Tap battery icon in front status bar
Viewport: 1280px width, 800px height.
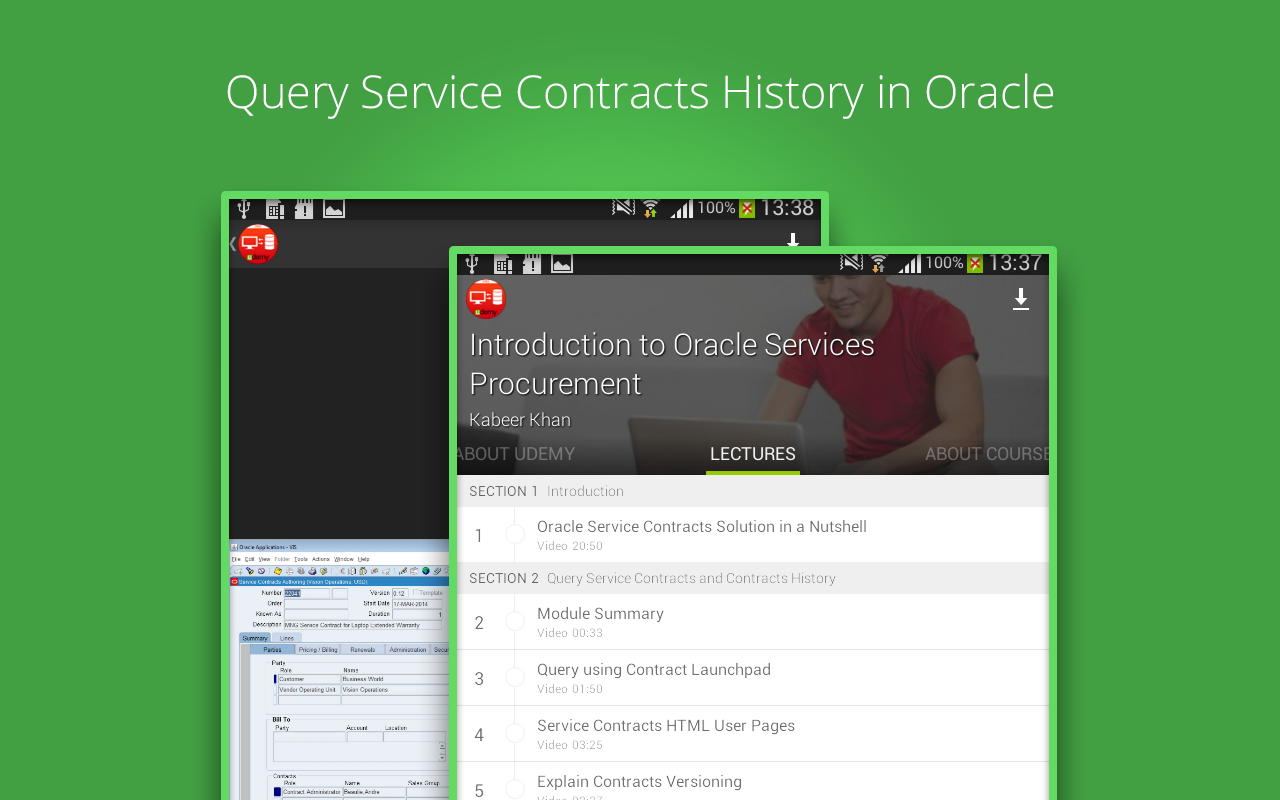click(x=975, y=264)
